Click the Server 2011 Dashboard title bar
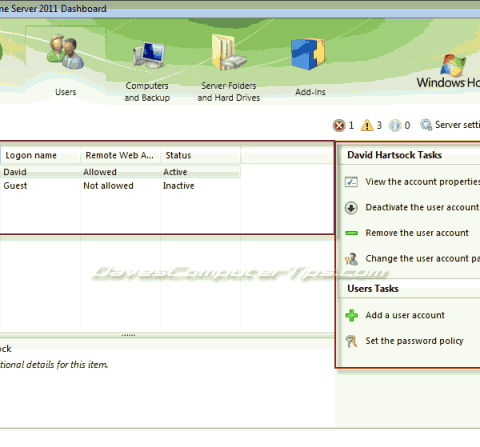Viewport: 480px width, 447px height. point(240,9)
